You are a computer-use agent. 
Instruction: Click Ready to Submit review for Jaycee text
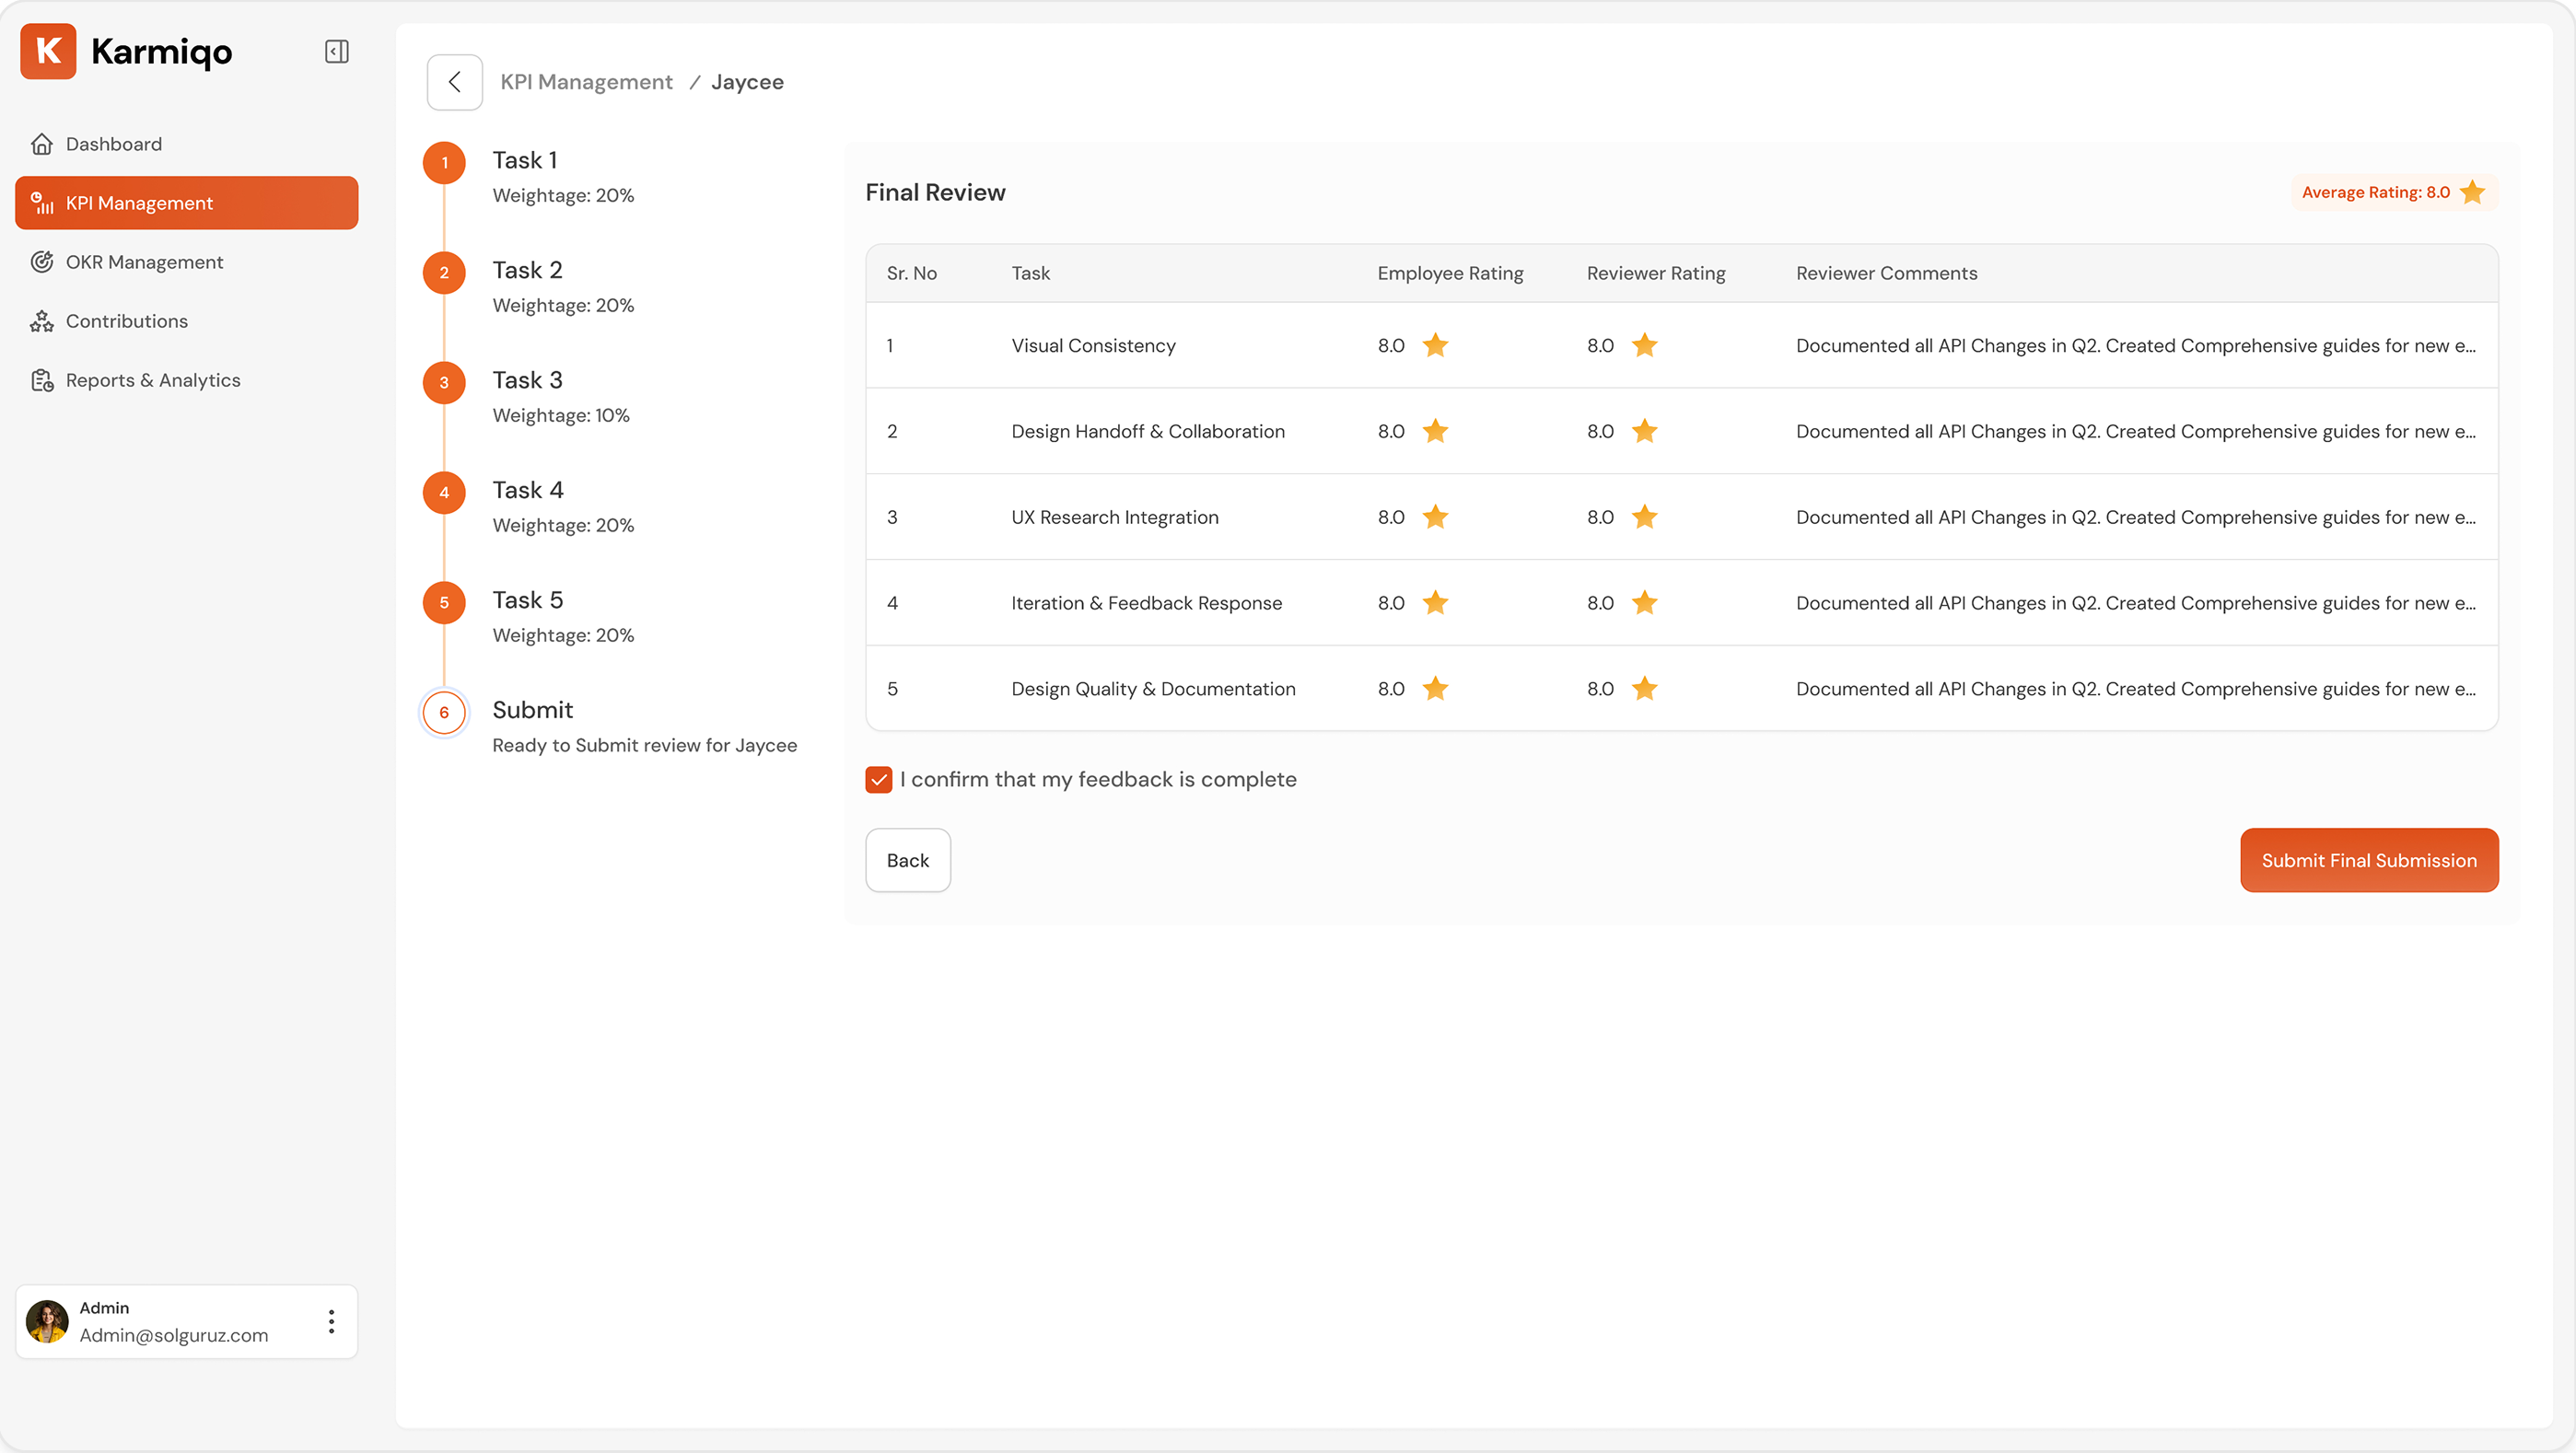tap(644, 745)
